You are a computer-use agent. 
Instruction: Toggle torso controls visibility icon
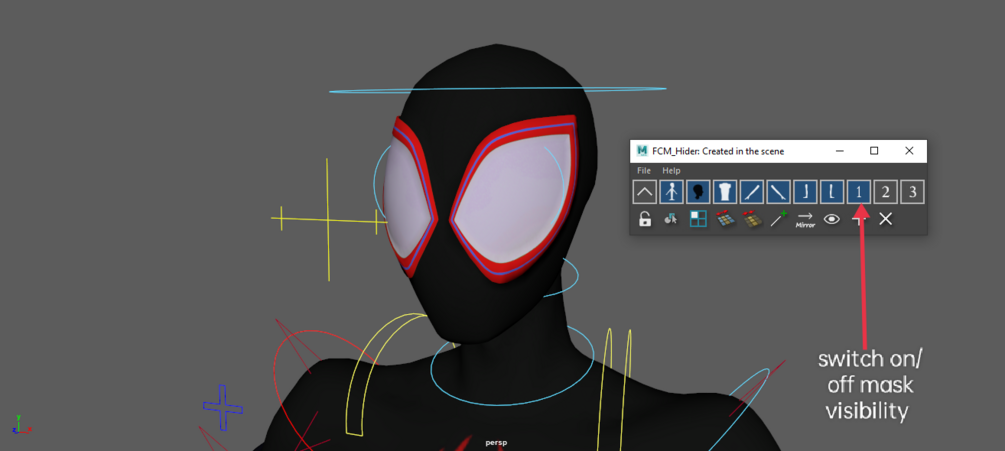coord(725,192)
